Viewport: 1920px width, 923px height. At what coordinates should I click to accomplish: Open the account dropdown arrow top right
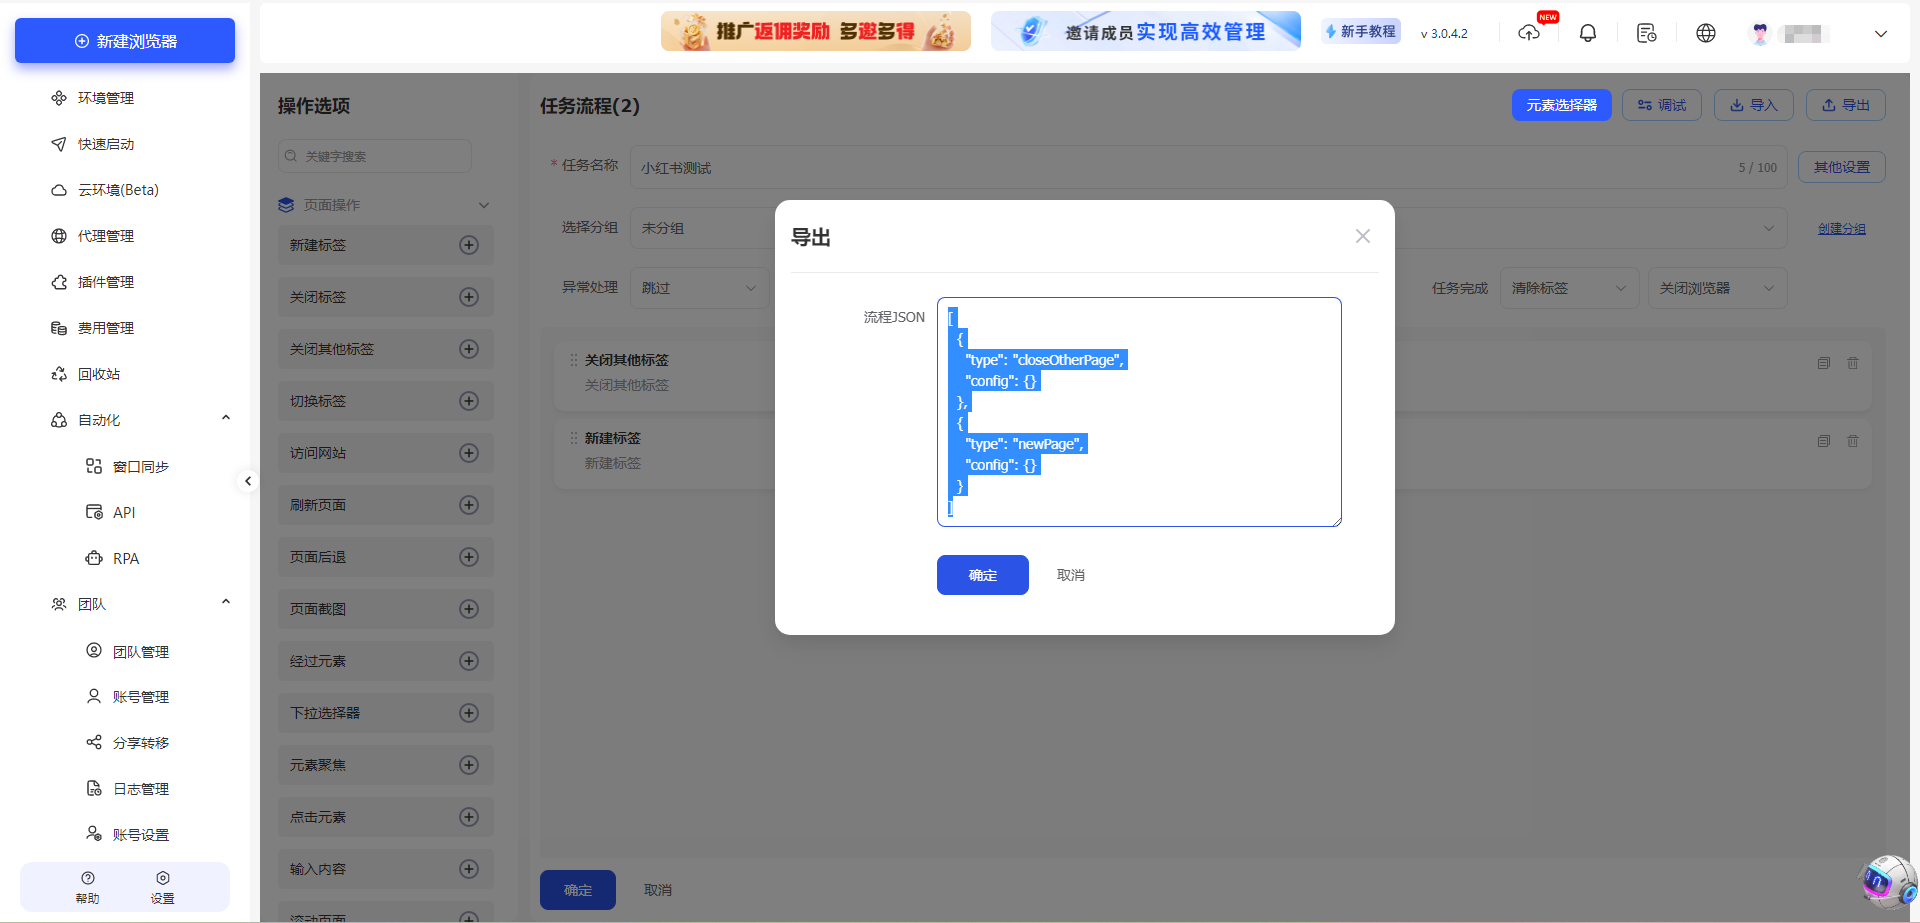[x=1881, y=33]
